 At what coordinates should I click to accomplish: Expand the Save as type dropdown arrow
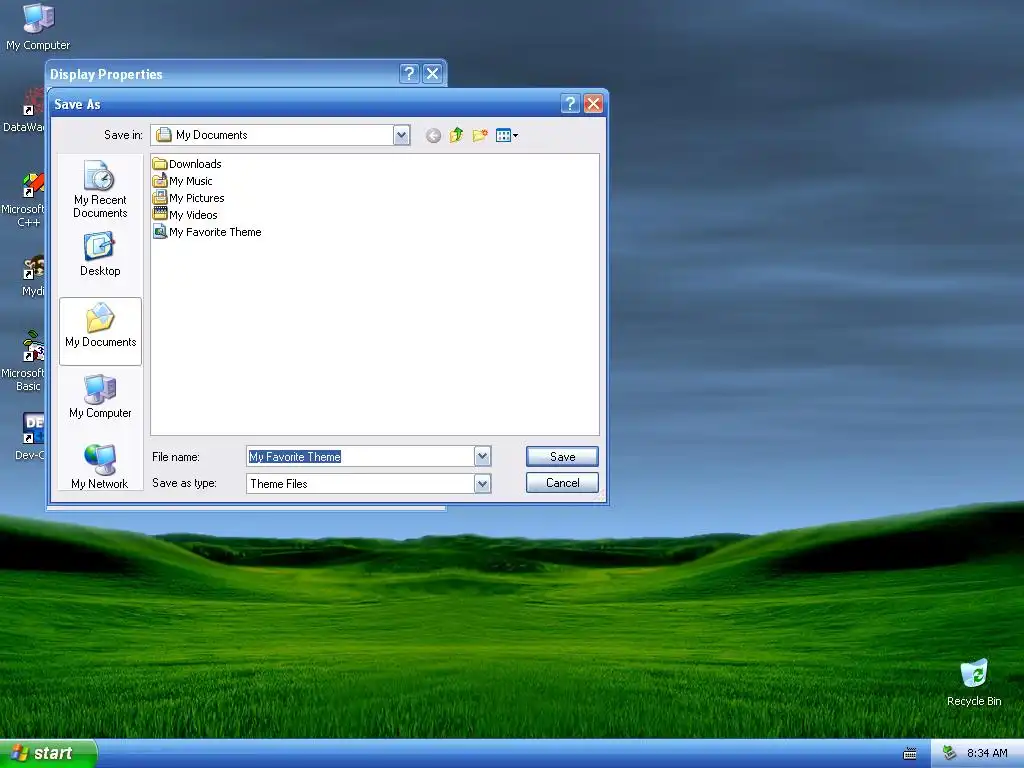point(482,484)
